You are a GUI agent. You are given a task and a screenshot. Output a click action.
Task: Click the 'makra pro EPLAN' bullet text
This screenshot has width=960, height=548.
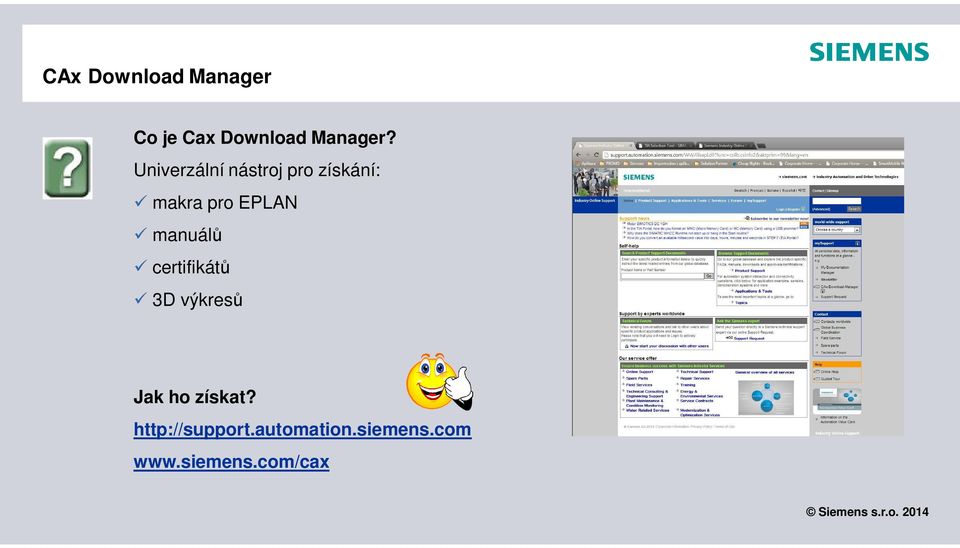coord(225,203)
